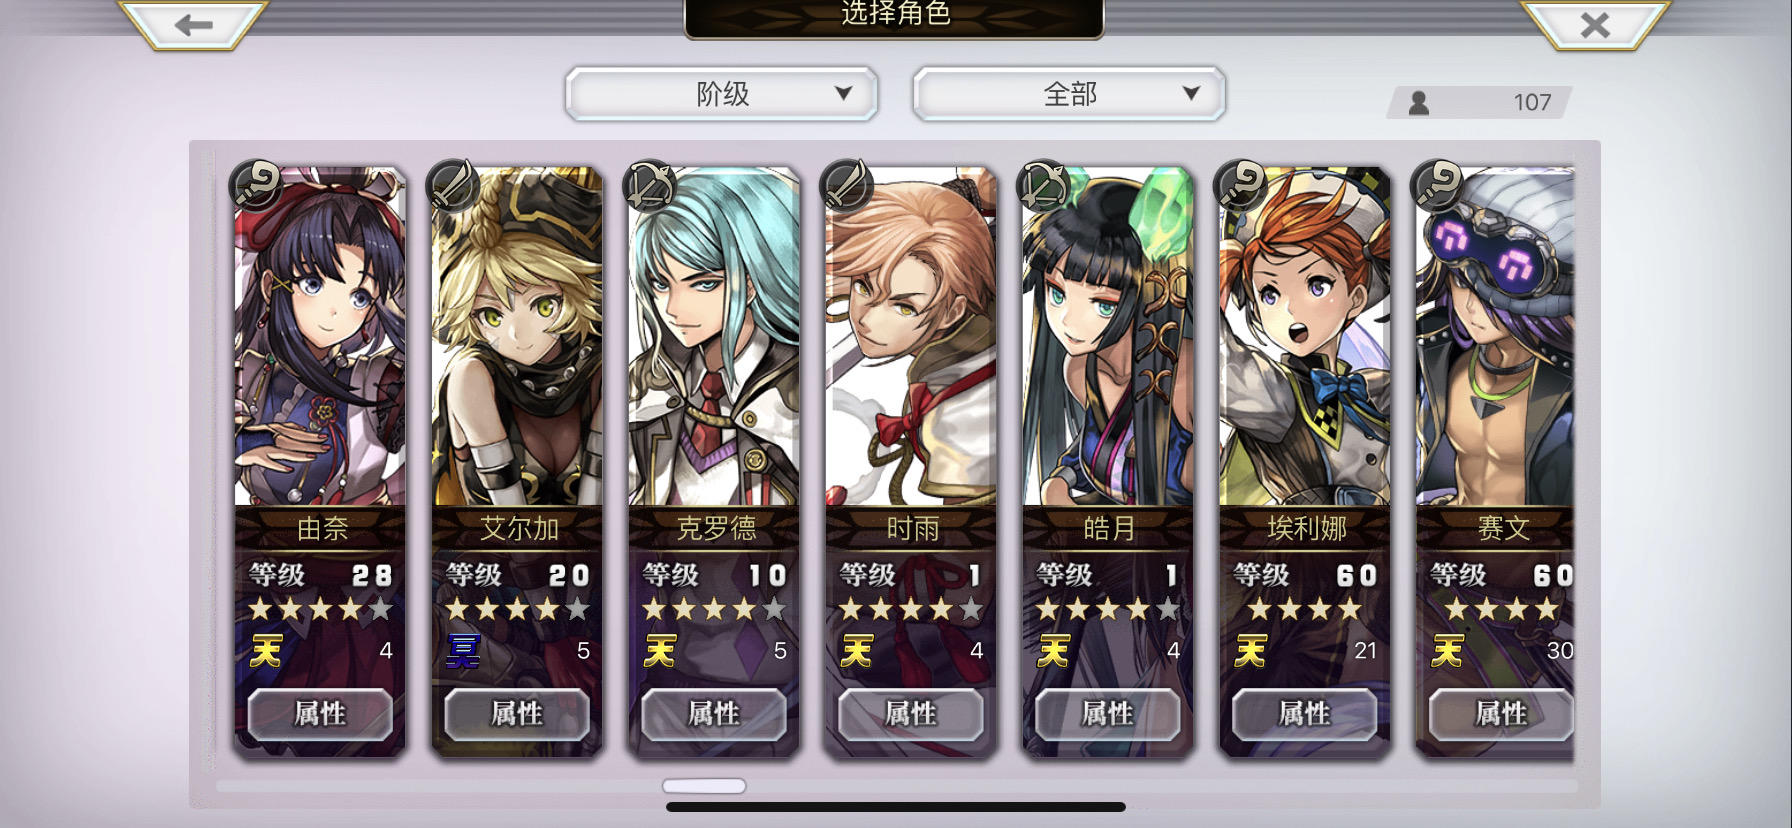The width and height of the screenshot is (1792, 828).
Task: Click 属性 button under 埃利娜
Action: pos(1305,714)
